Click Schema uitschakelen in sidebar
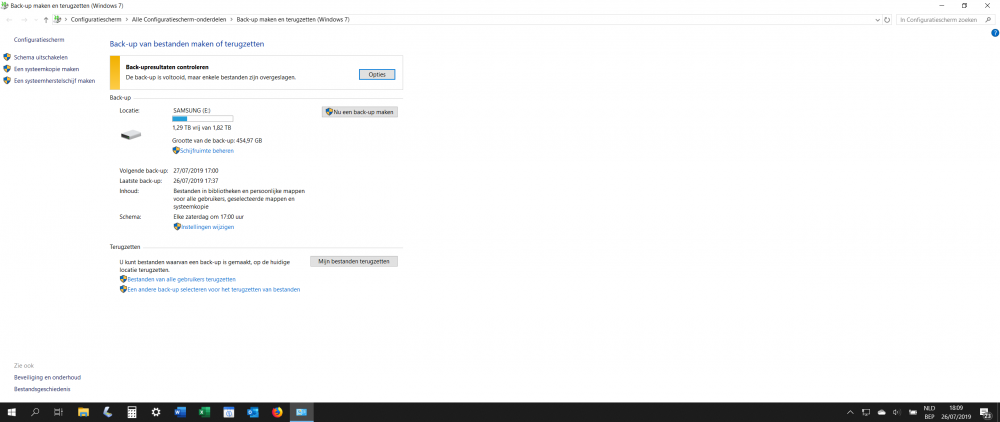This screenshot has height=422, width=1000. [x=41, y=57]
